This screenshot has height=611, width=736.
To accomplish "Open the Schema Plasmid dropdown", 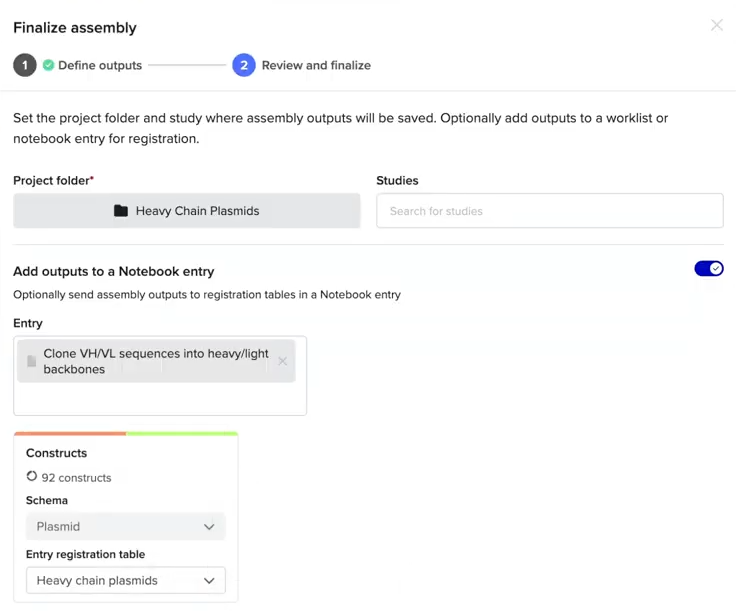I will pyautogui.click(x=125, y=526).
